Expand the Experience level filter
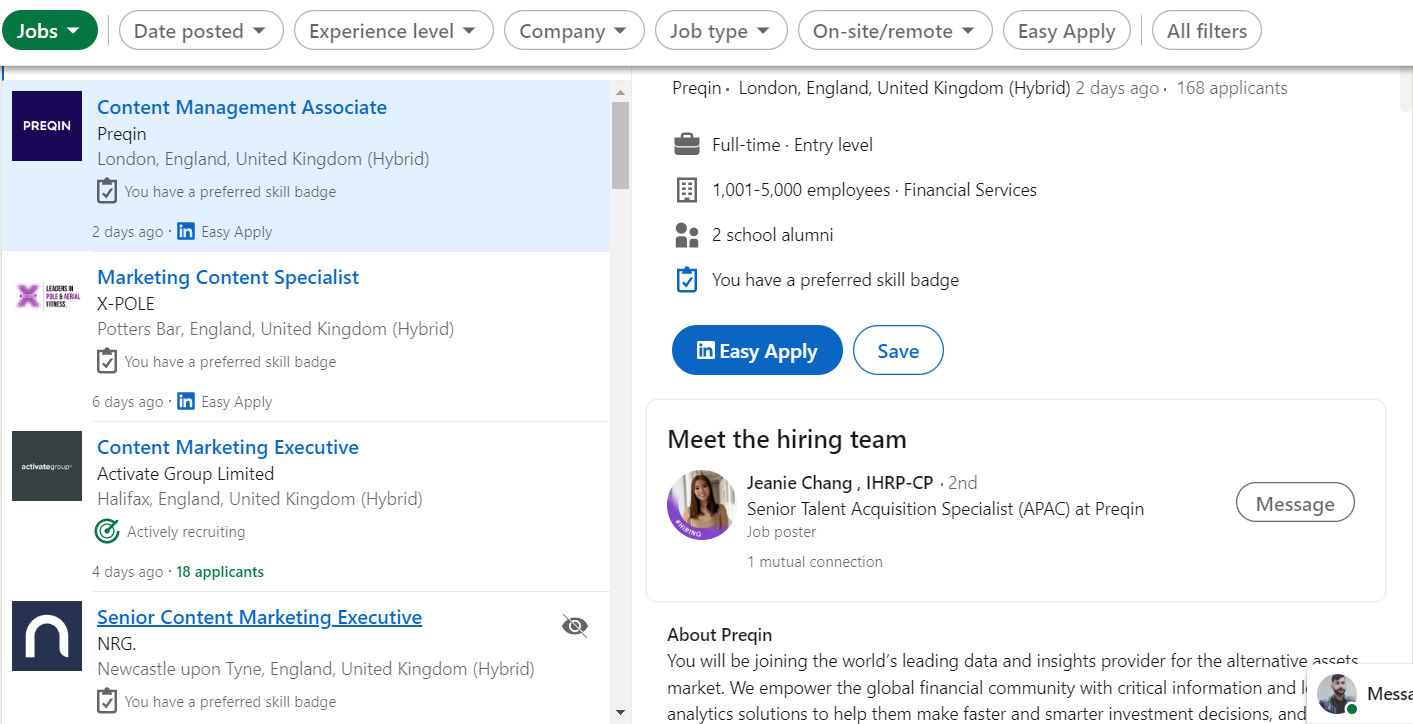This screenshot has height=724, width=1413. 393,30
